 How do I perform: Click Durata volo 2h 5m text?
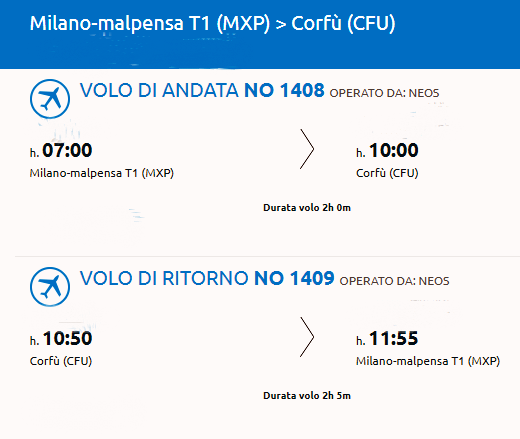point(307,396)
